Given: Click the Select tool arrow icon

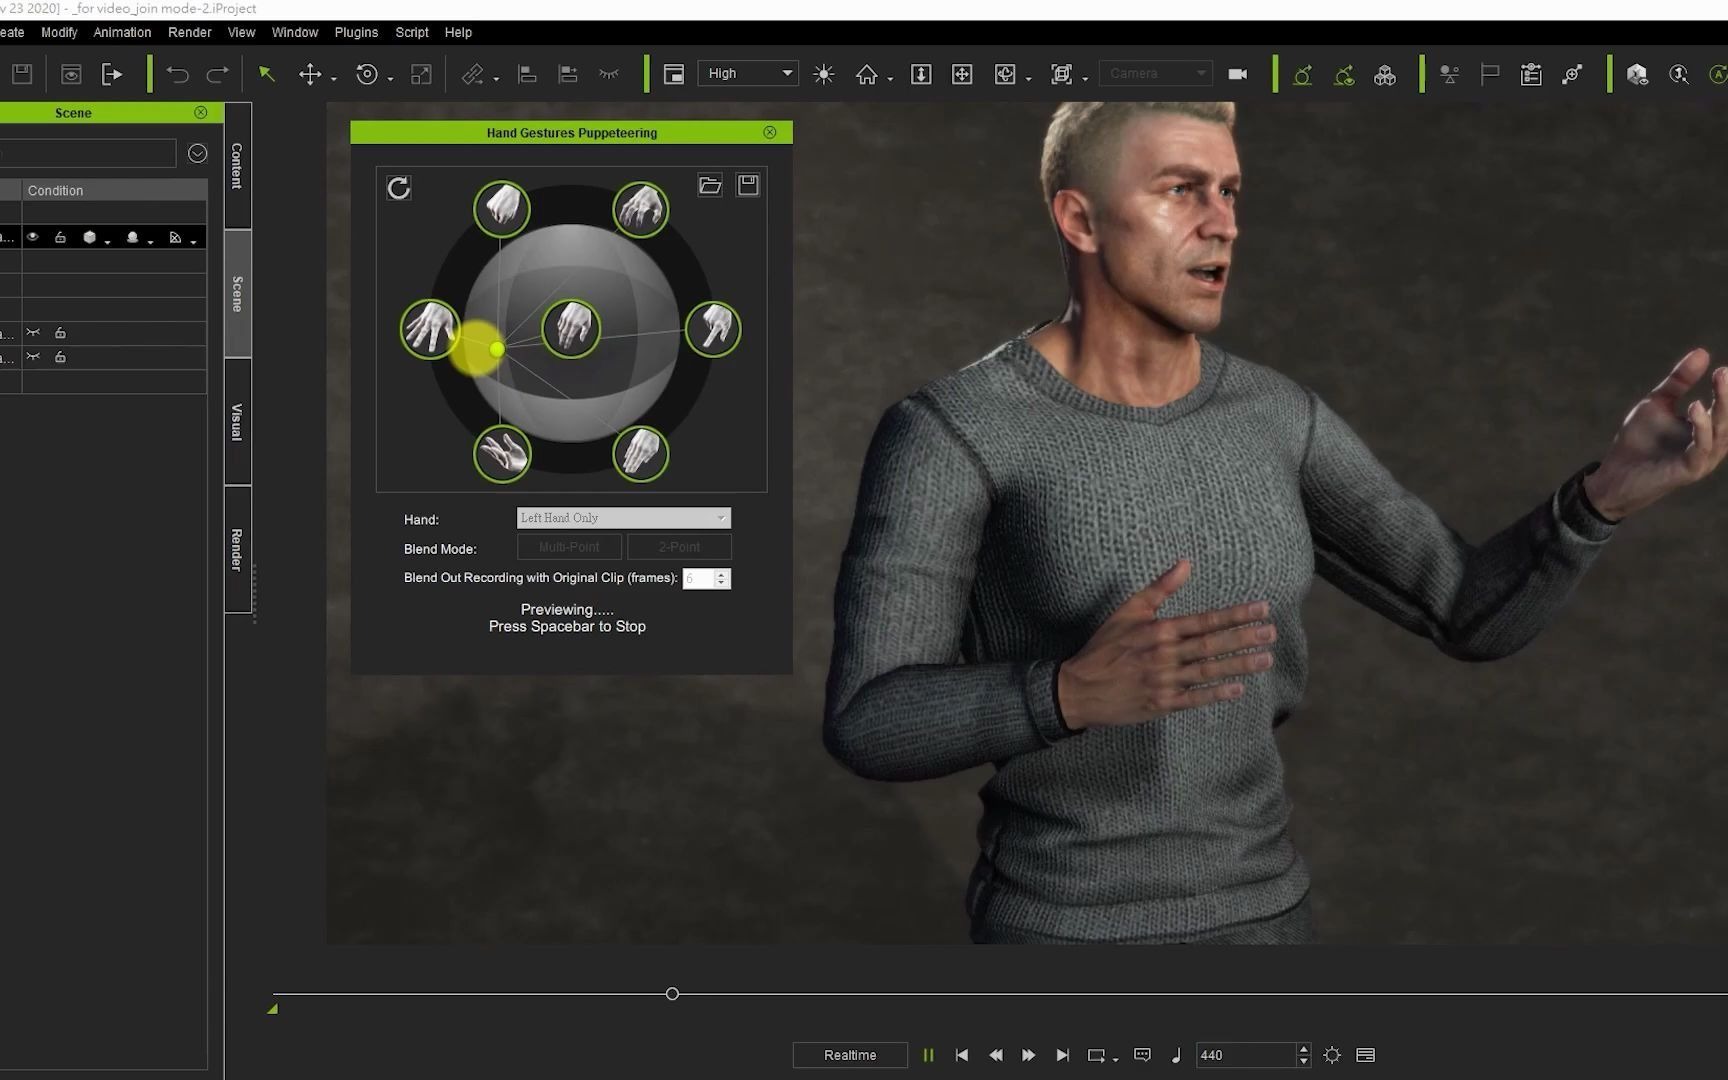Looking at the screenshot, I should pyautogui.click(x=266, y=73).
